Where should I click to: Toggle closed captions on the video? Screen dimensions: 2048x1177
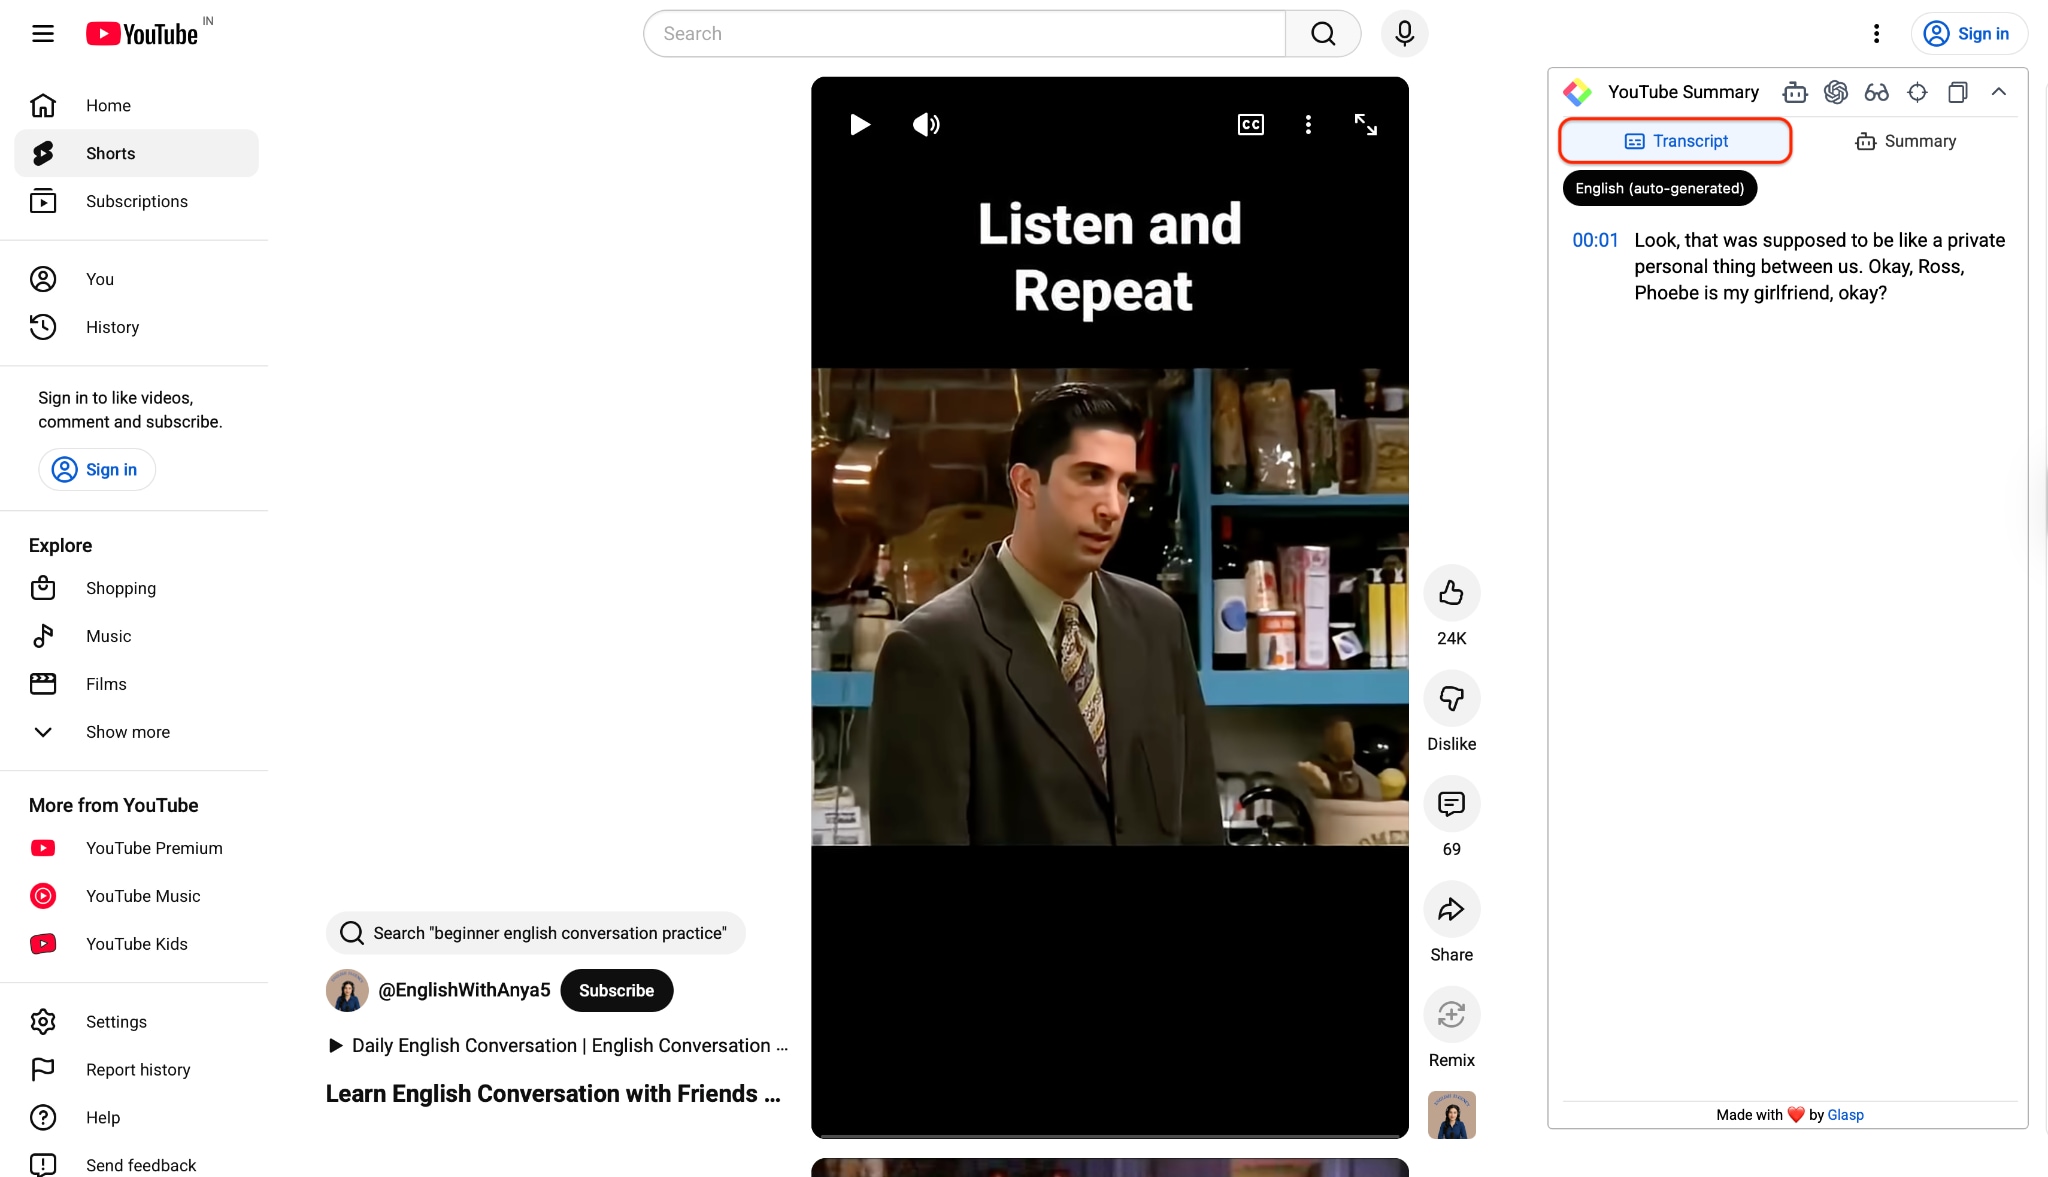coord(1250,124)
